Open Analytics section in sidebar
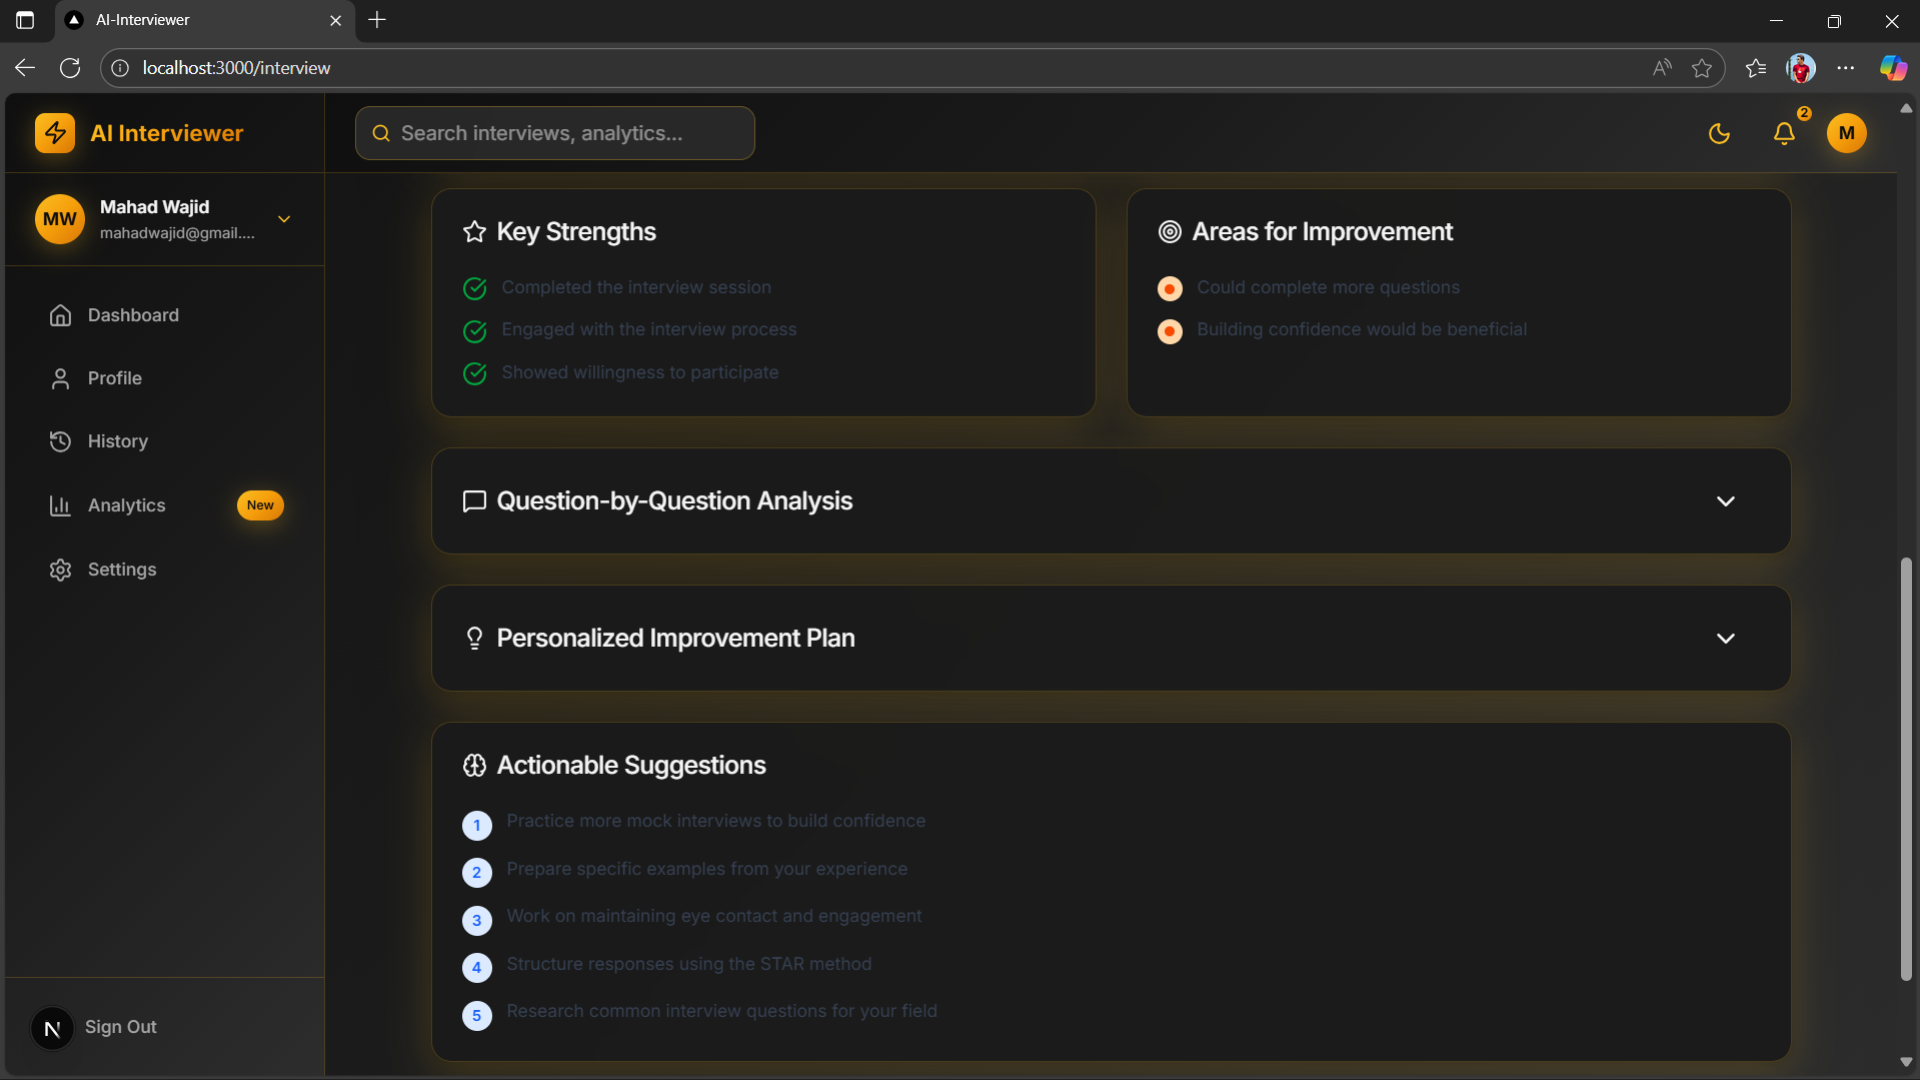This screenshot has height=1080, width=1920. point(126,505)
